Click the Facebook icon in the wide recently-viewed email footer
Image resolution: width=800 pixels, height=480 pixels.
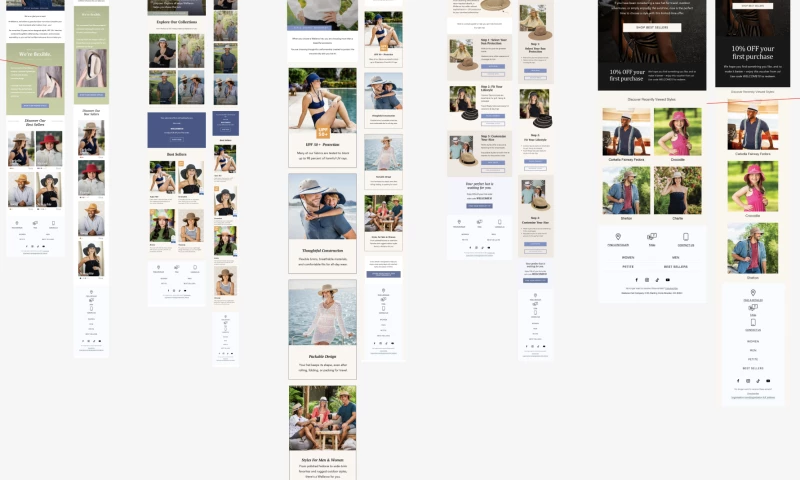pyautogui.click(x=636, y=280)
